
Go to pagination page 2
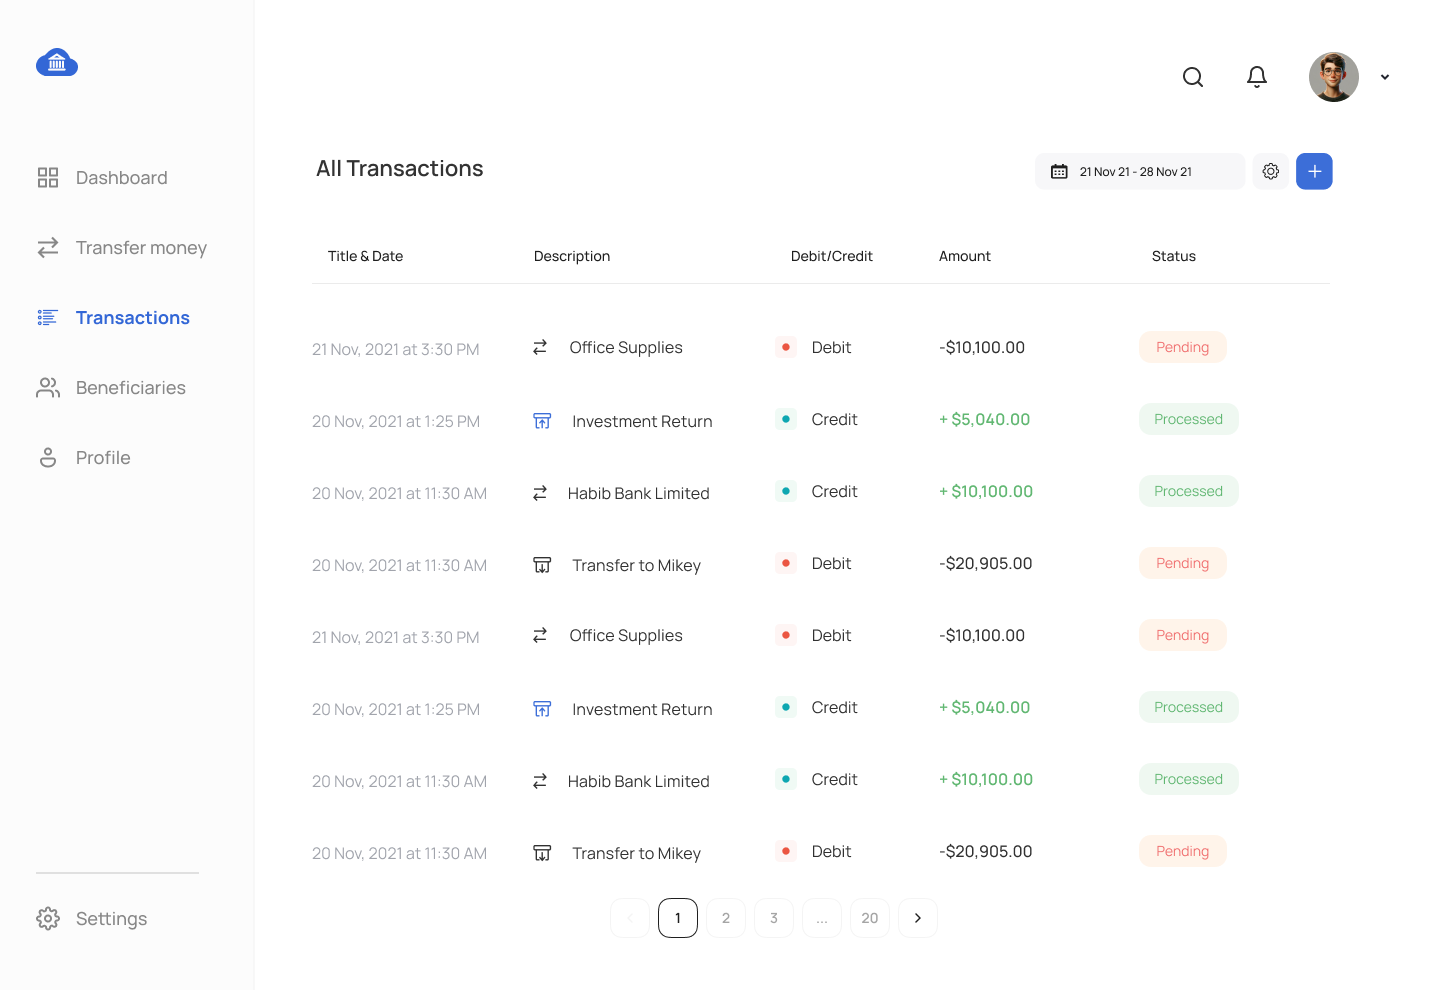tap(726, 918)
